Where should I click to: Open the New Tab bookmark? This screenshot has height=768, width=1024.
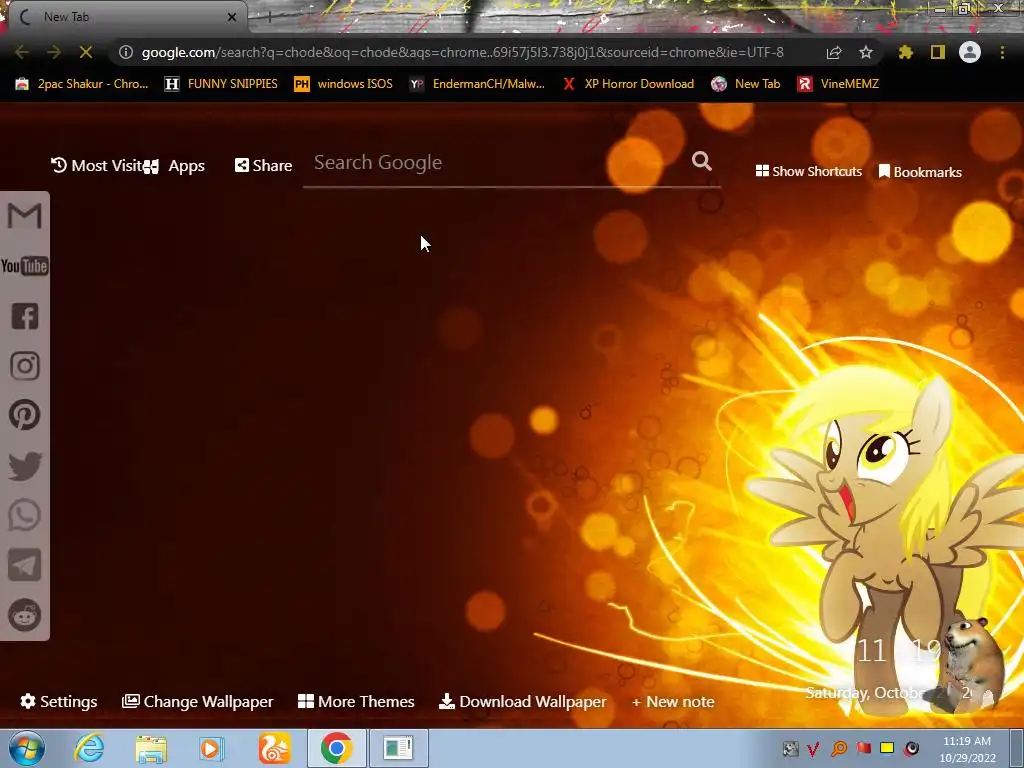[746, 84]
